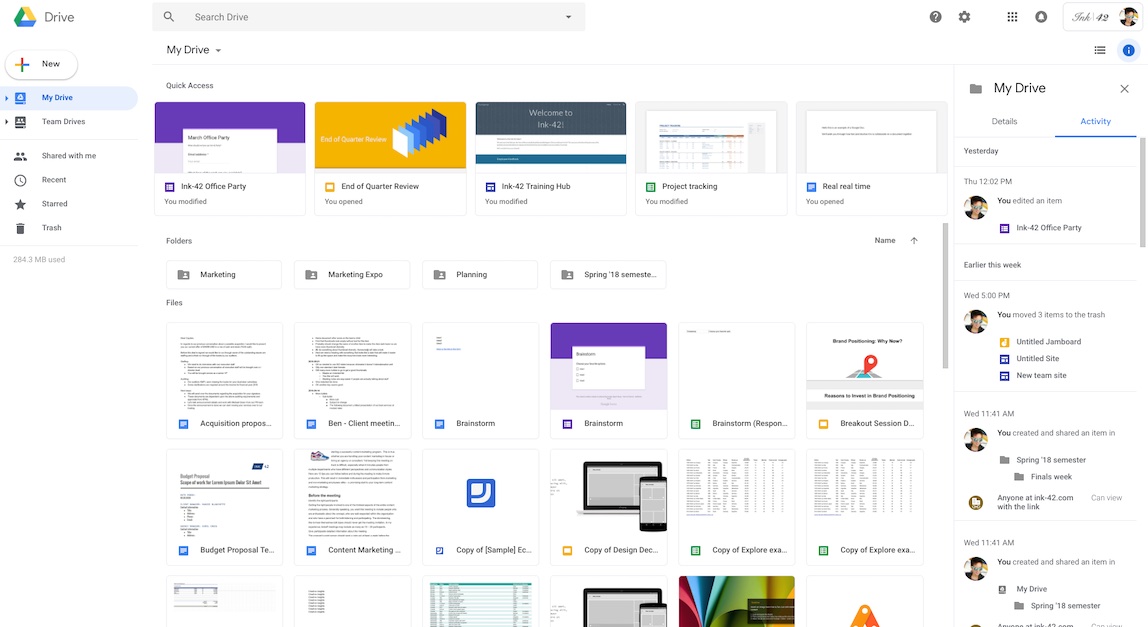This screenshot has height=627, width=1148.
Task: Select the Activity tab
Action: [1095, 121]
